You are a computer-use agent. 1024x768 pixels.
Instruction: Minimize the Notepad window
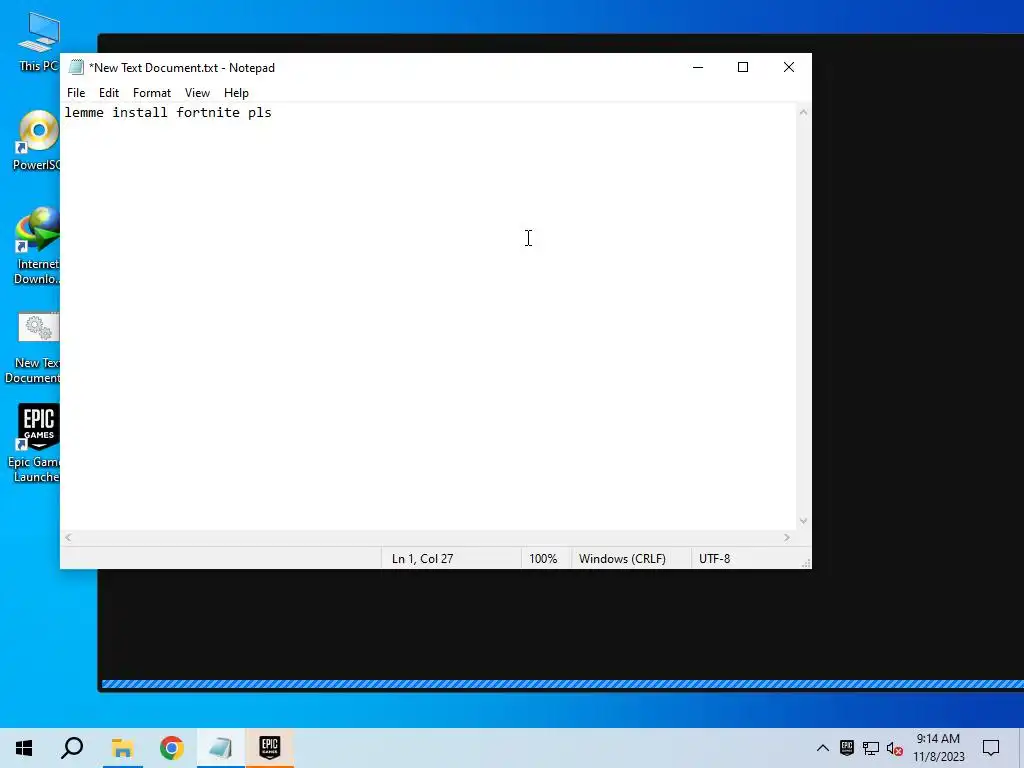click(x=697, y=67)
